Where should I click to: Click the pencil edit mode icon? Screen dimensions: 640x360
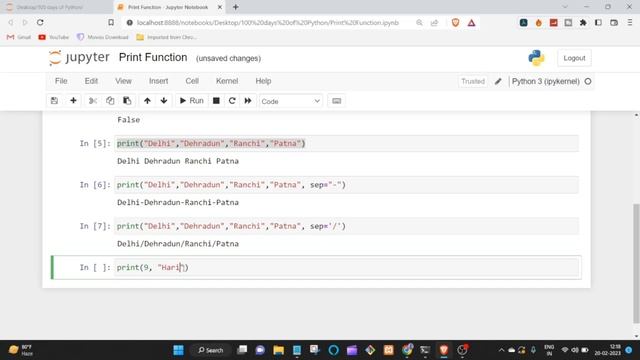pyautogui.click(x=498, y=82)
